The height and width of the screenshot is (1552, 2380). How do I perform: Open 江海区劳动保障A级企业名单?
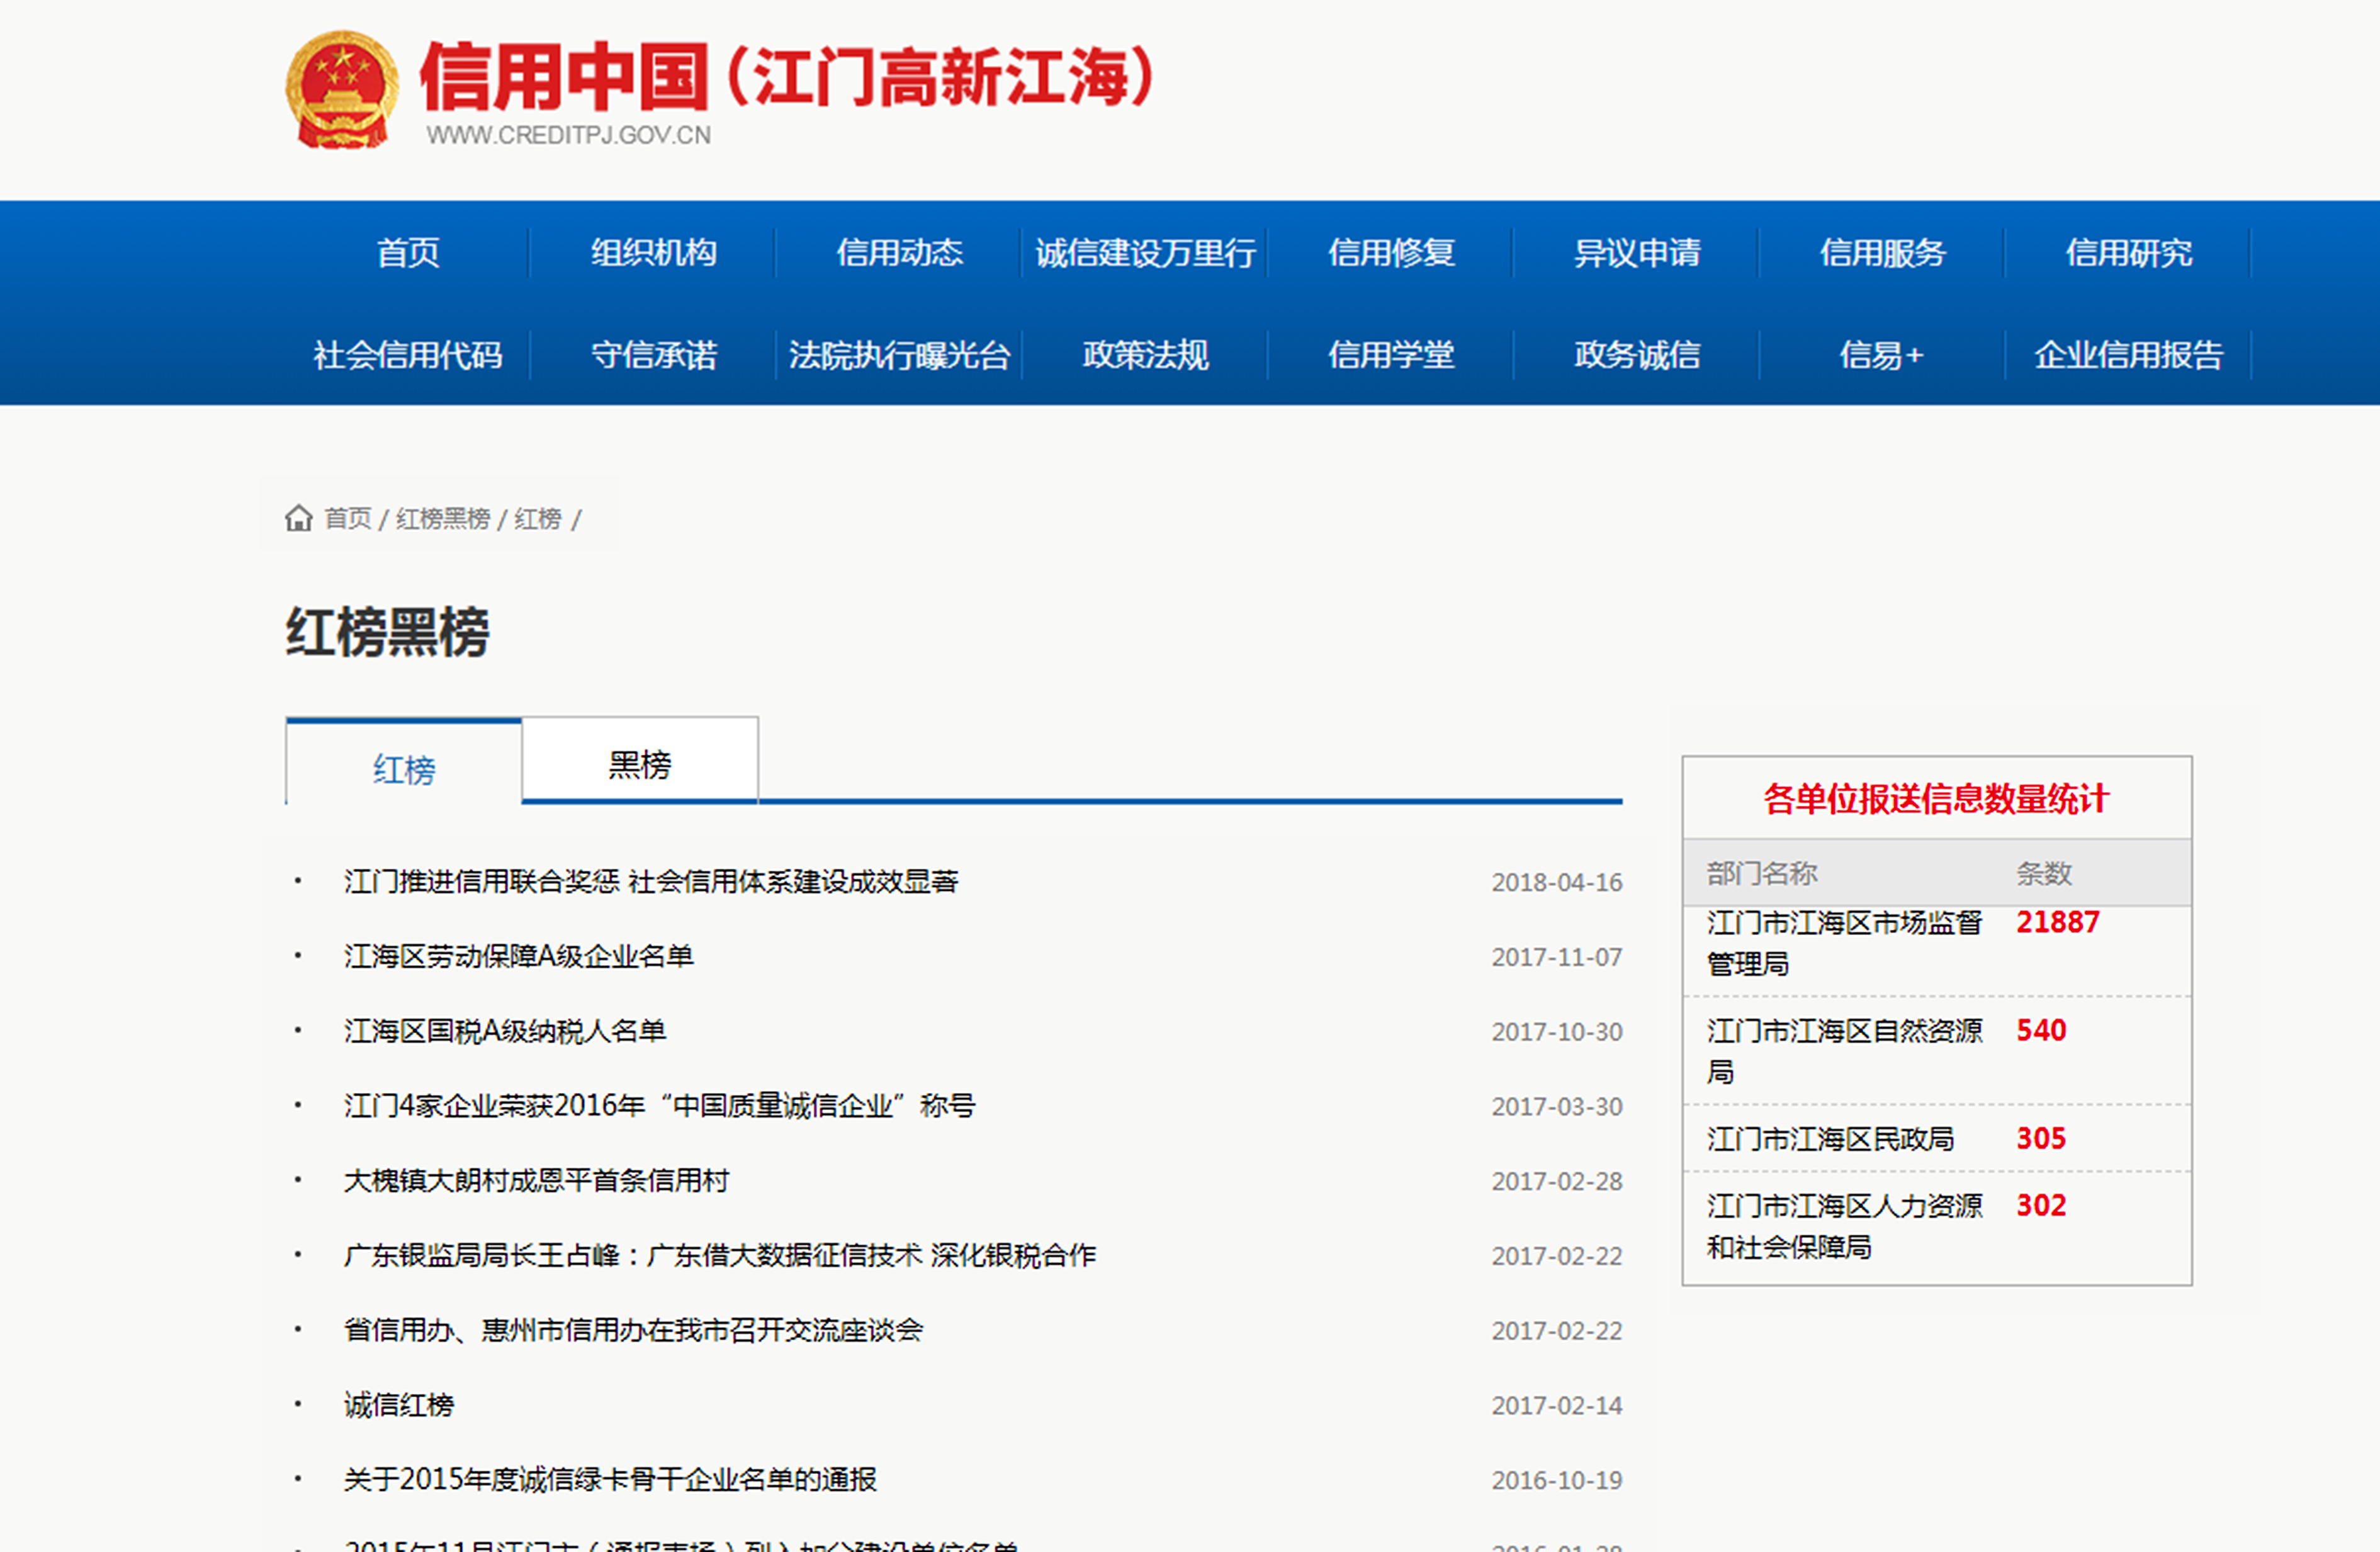point(518,956)
